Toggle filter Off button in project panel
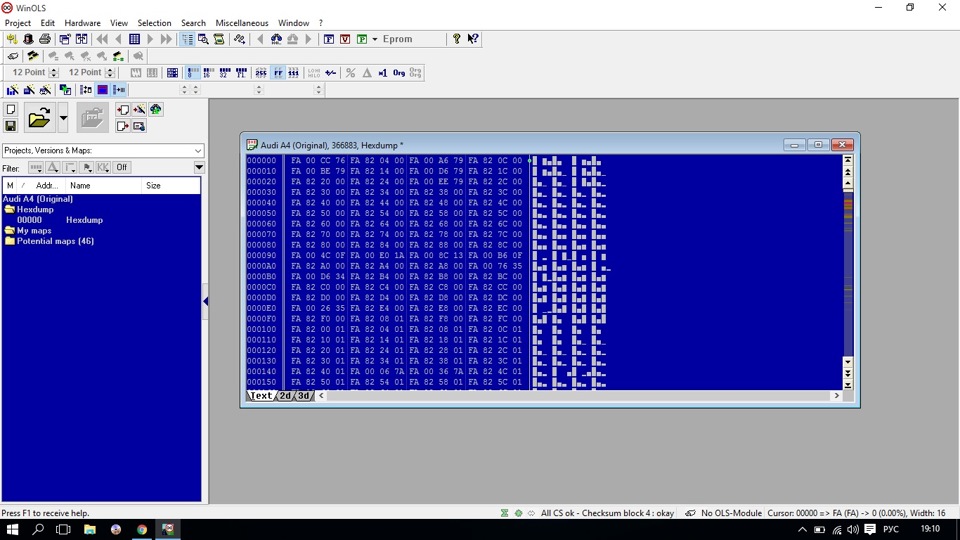Screen dimensions: 960x540 [x=122, y=167]
